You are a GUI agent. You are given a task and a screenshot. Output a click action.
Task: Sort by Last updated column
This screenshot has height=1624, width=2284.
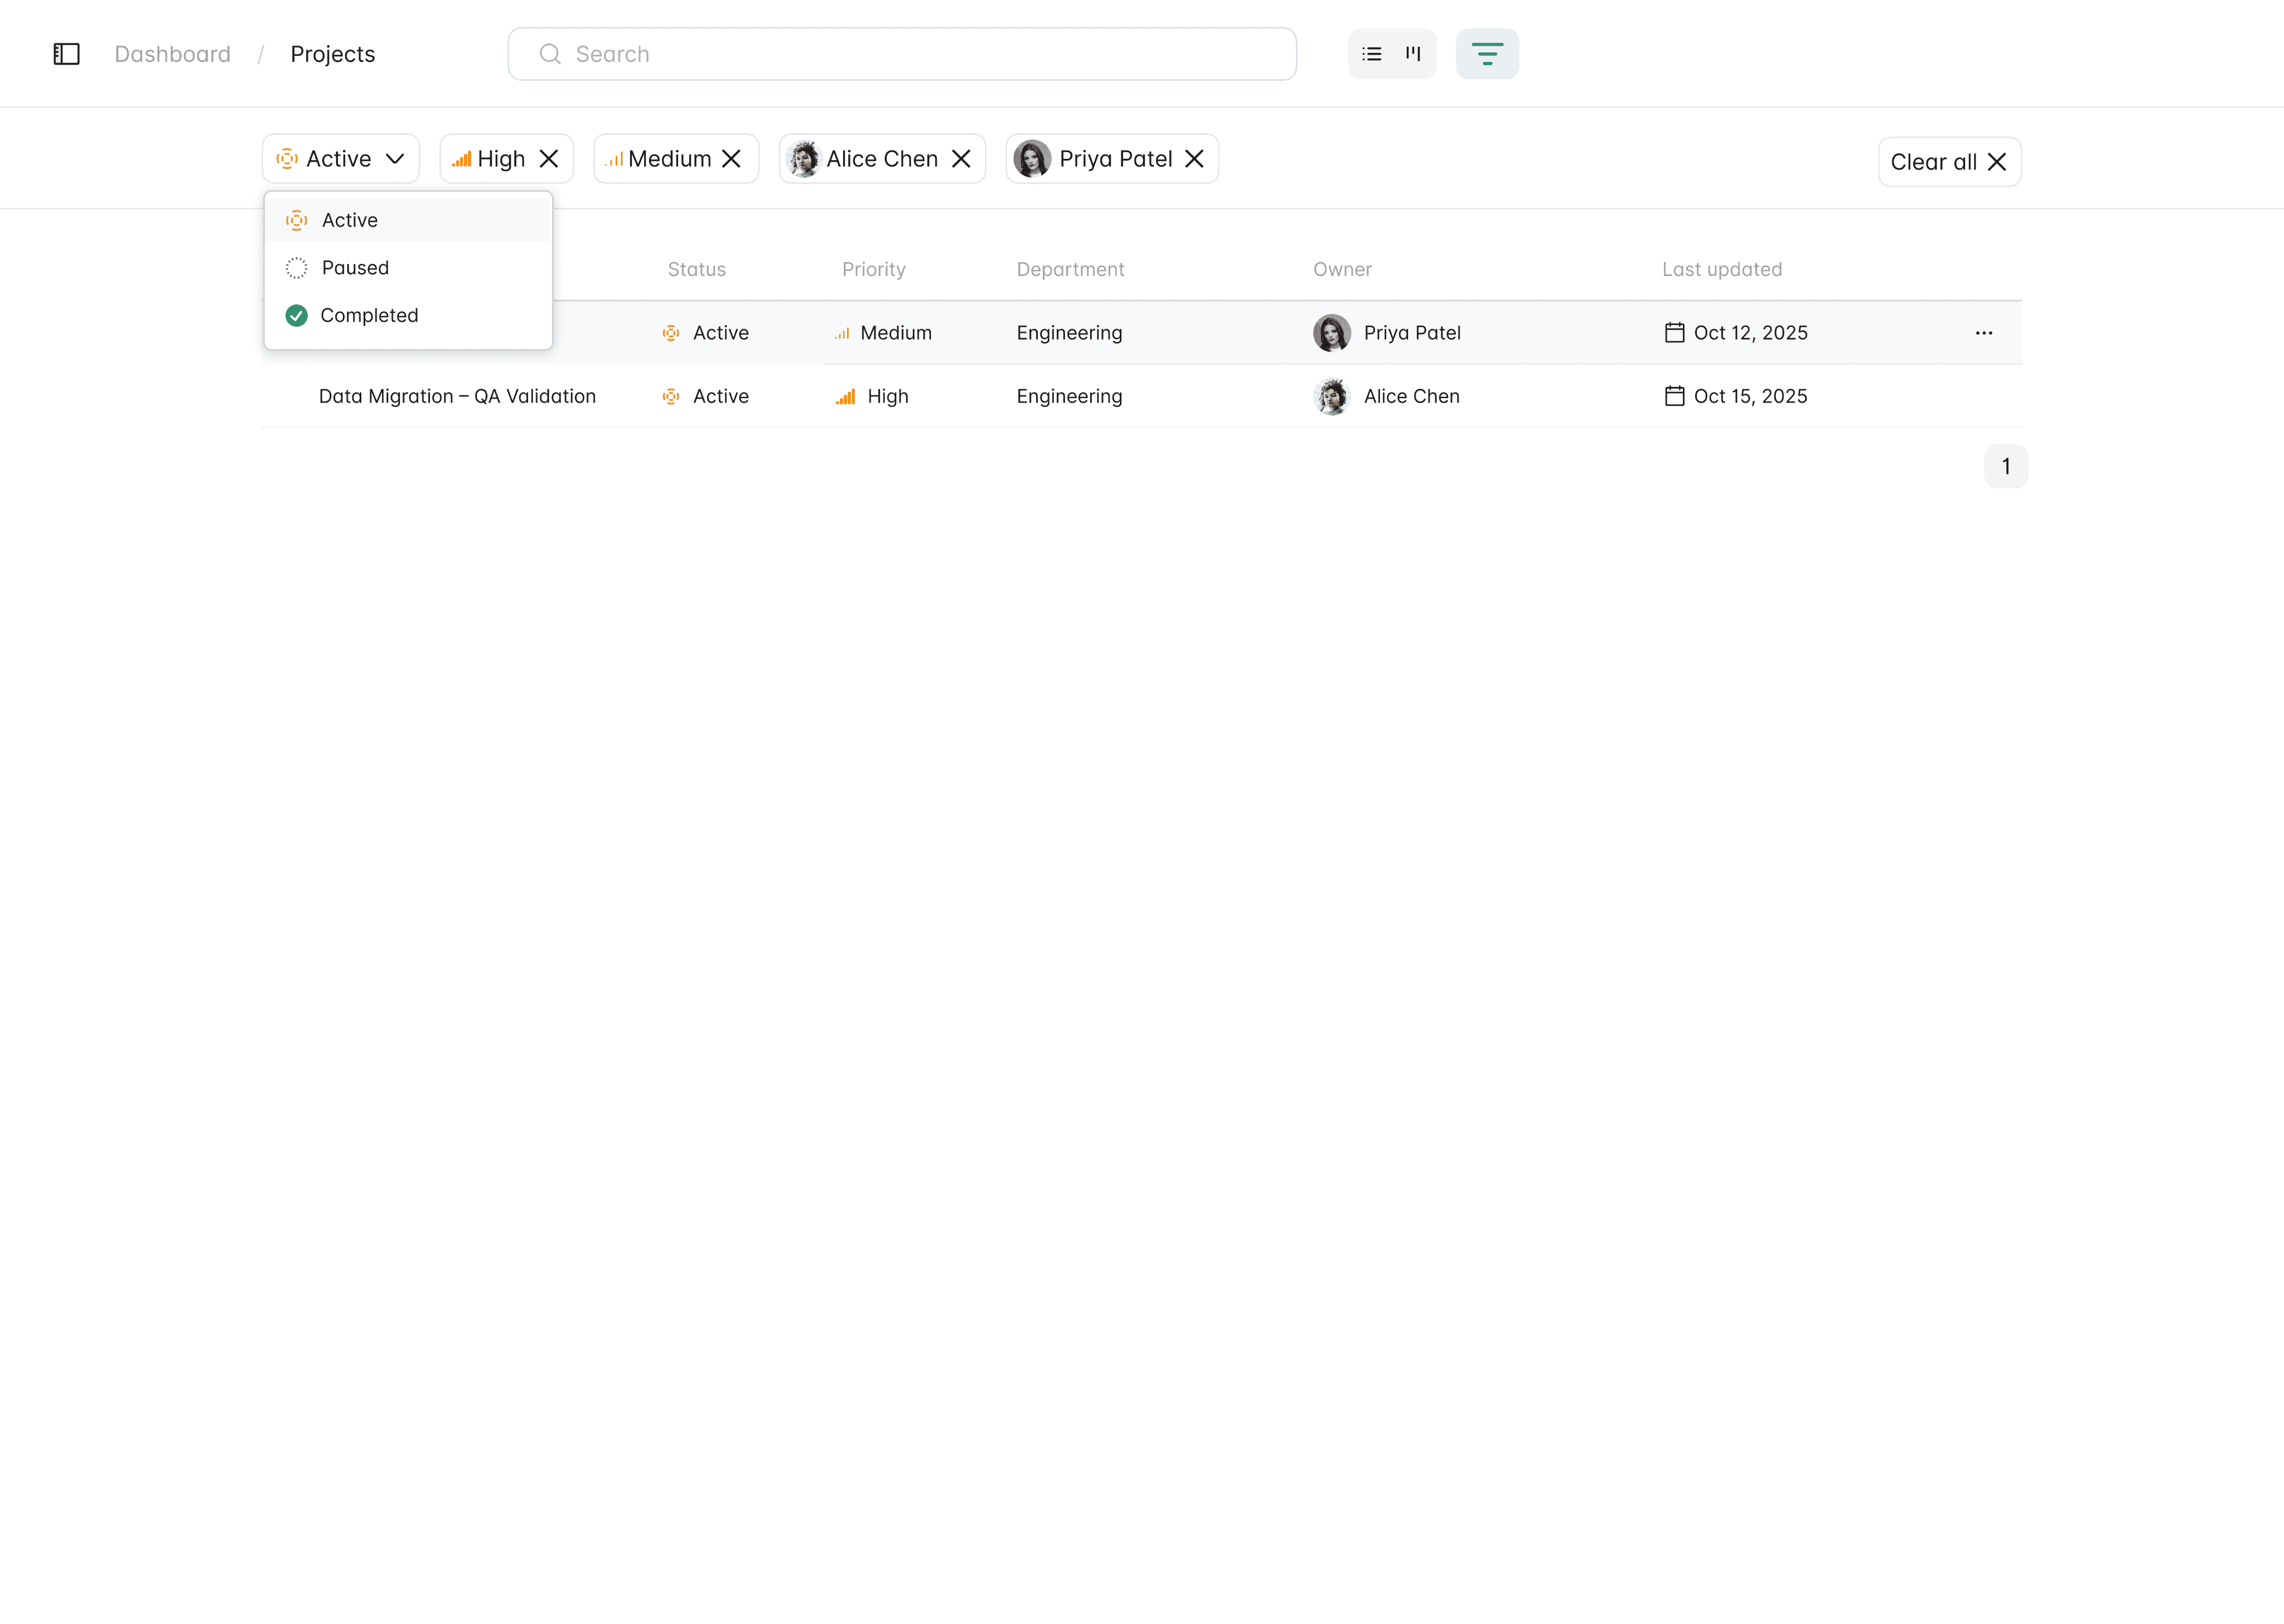pos(1721,269)
